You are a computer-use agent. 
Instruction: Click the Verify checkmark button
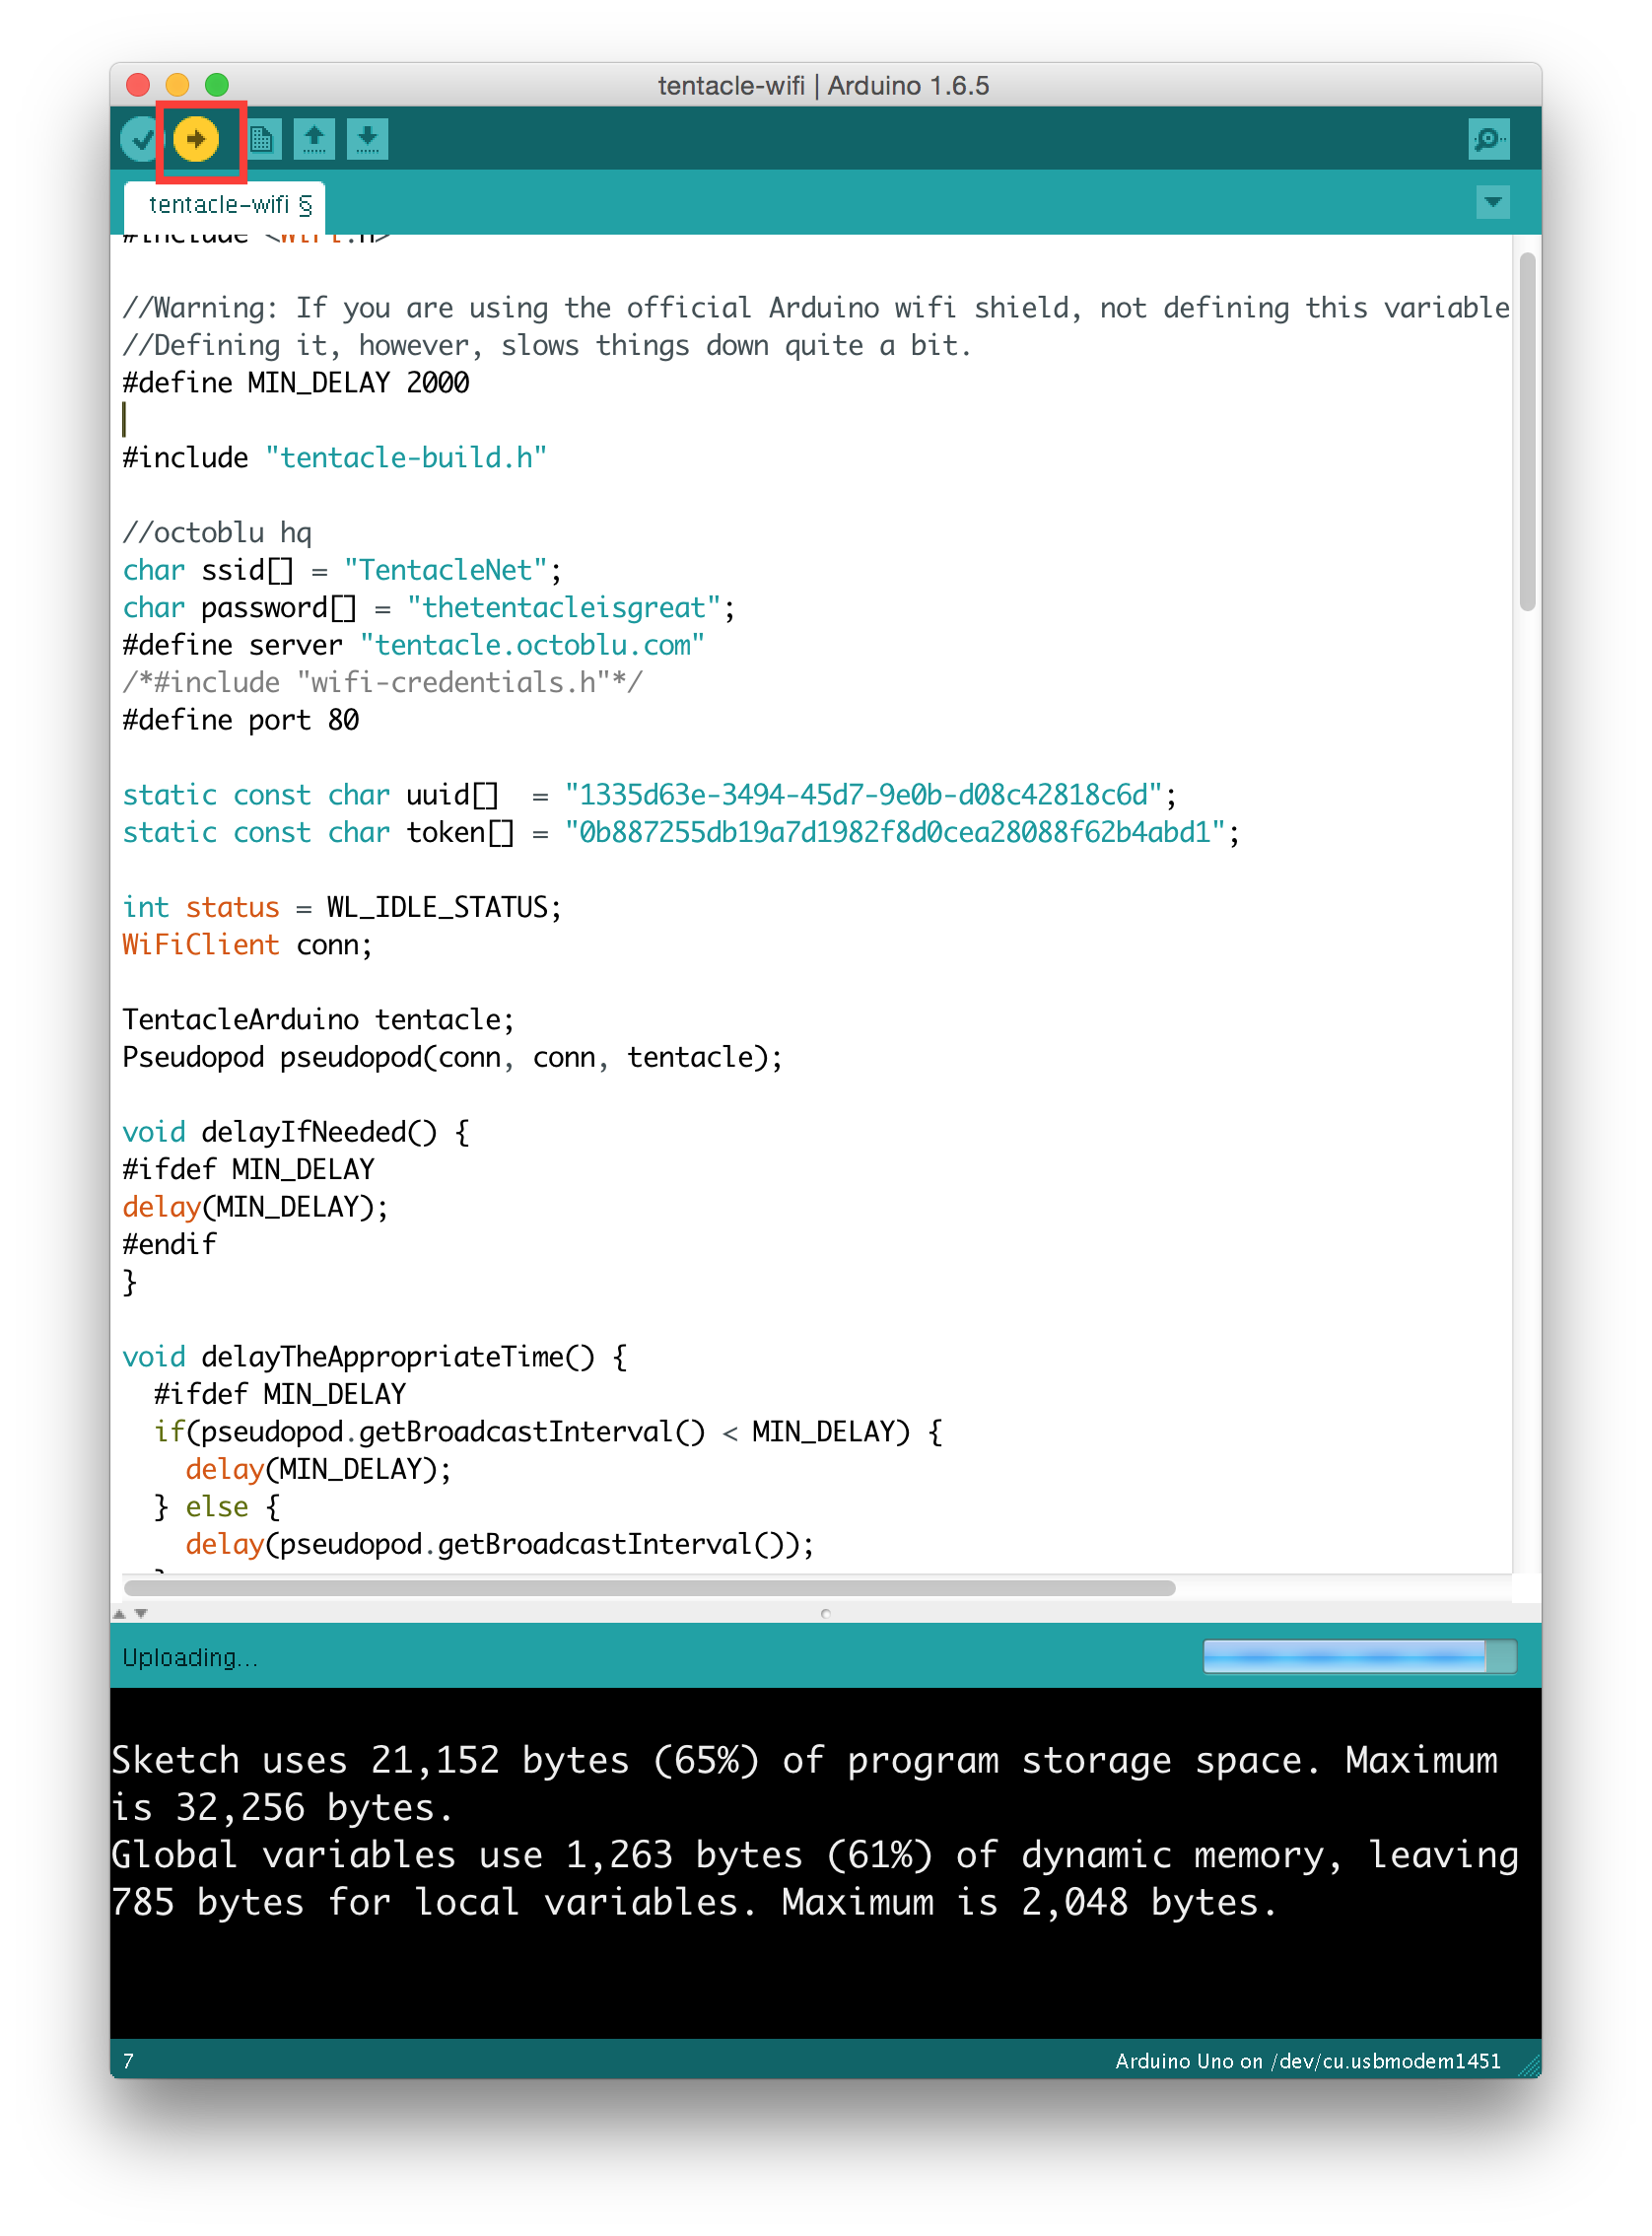140,139
